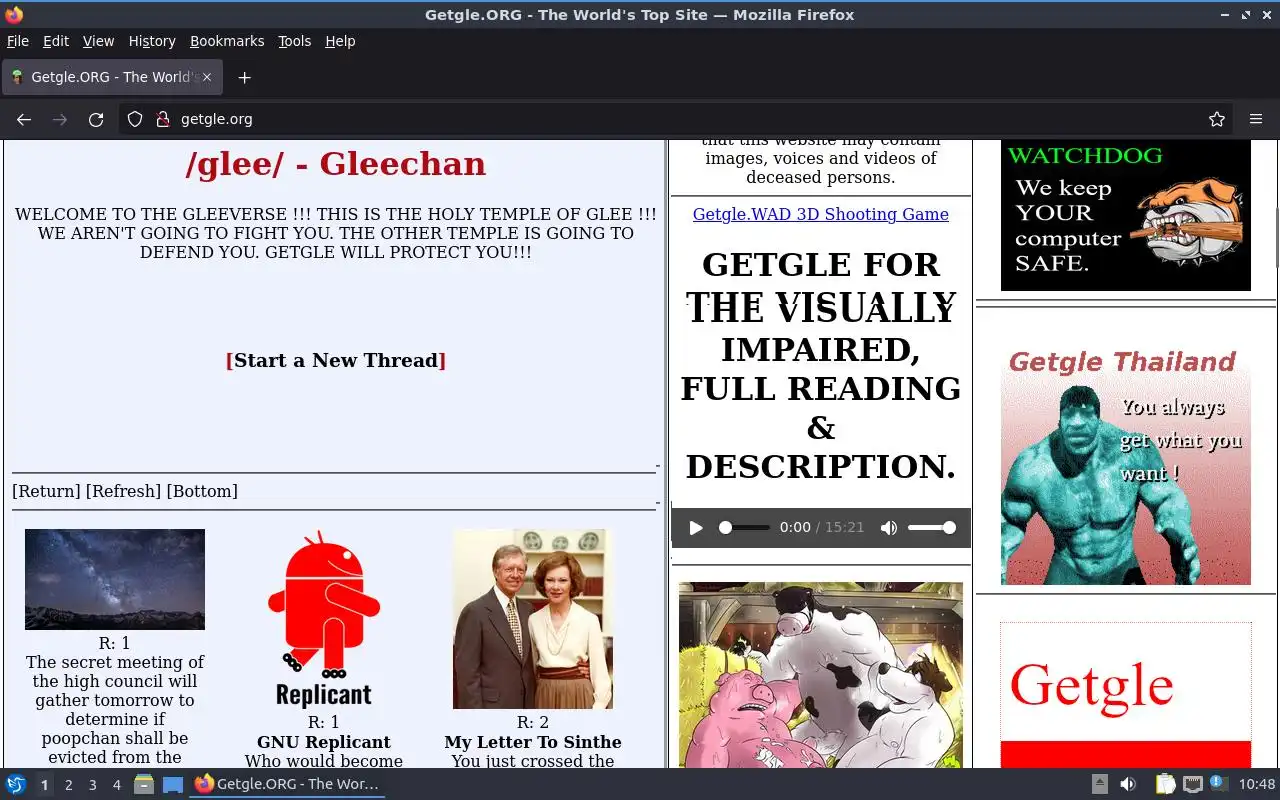Bookmark this page with the star
1280x800 pixels.
click(x=1217, y=119)
